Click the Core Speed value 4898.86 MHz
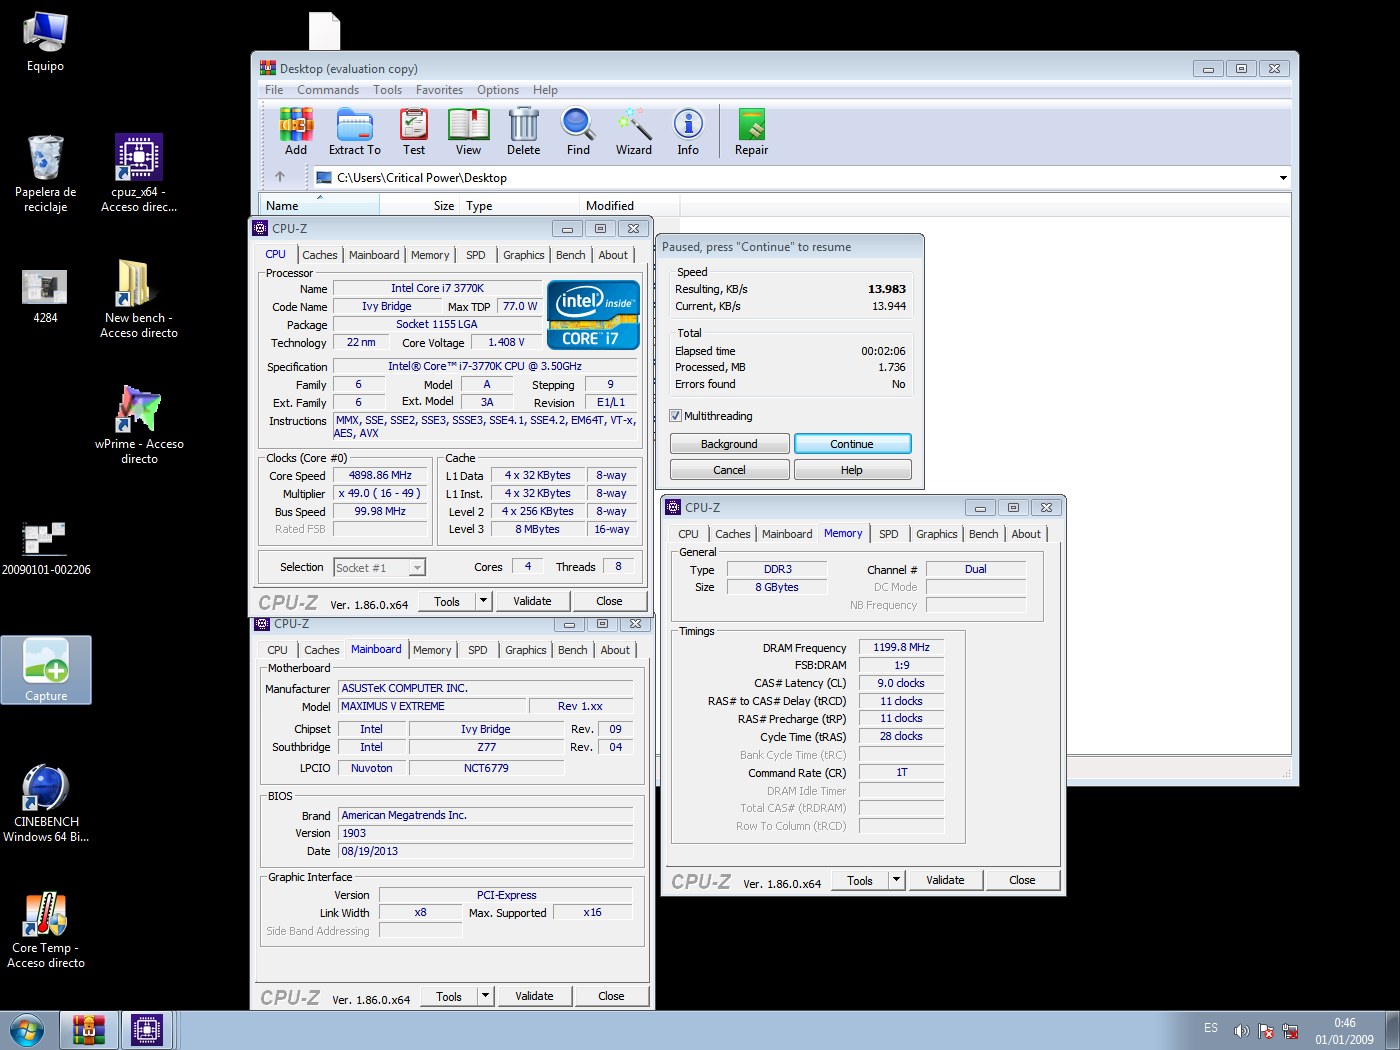The width and height of the screenshot is (1400, 1050). 380,476
